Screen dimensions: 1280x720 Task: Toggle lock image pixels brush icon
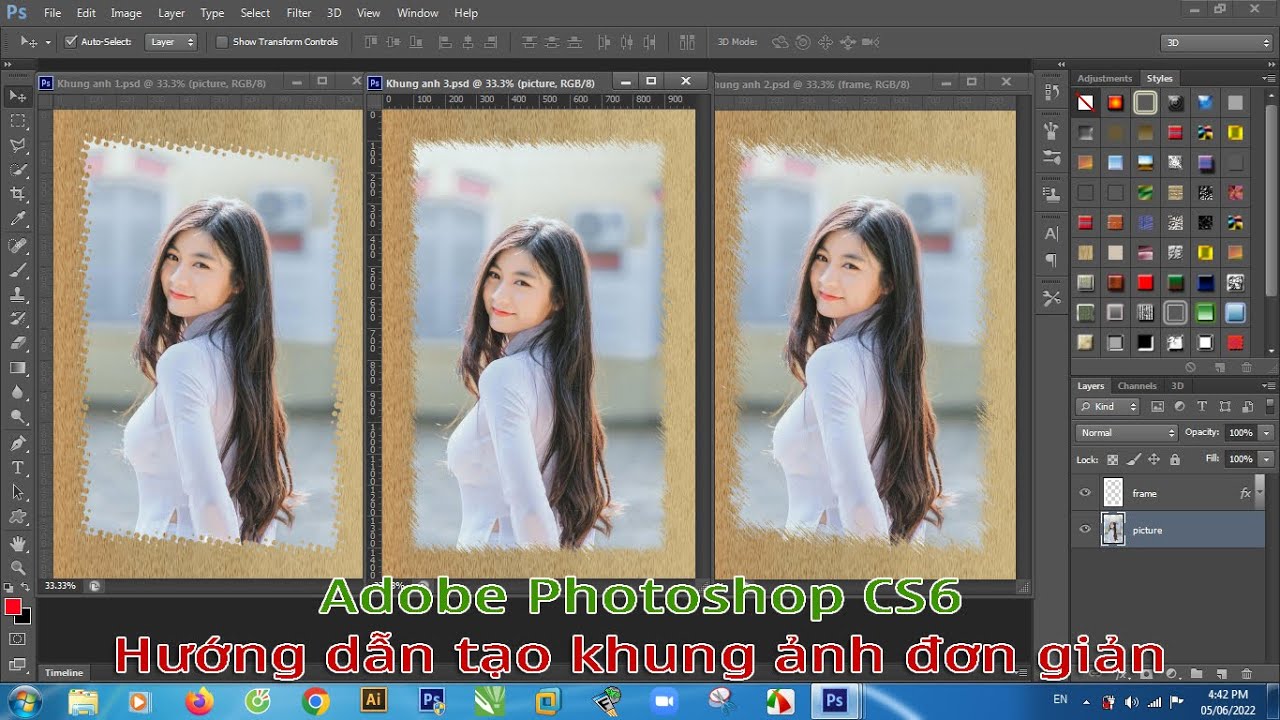pyautogui.click(x=1133, y=460)
